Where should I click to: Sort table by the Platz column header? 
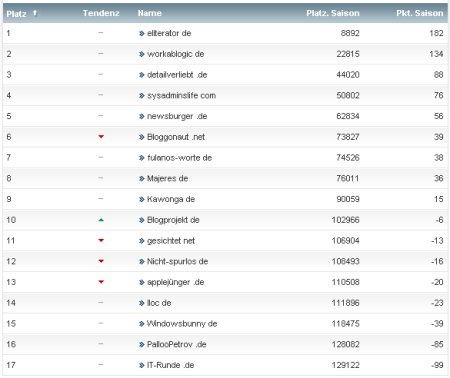(16, 14)
